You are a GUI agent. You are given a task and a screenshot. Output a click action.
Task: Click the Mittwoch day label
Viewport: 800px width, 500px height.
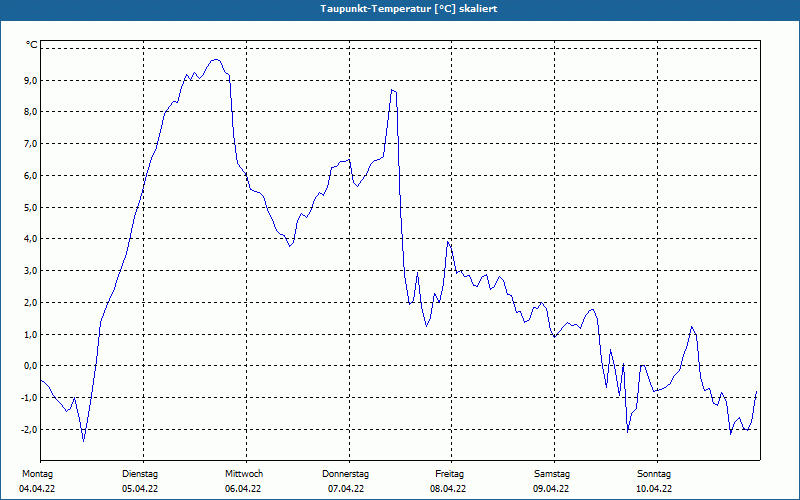[x=244, y=474]
